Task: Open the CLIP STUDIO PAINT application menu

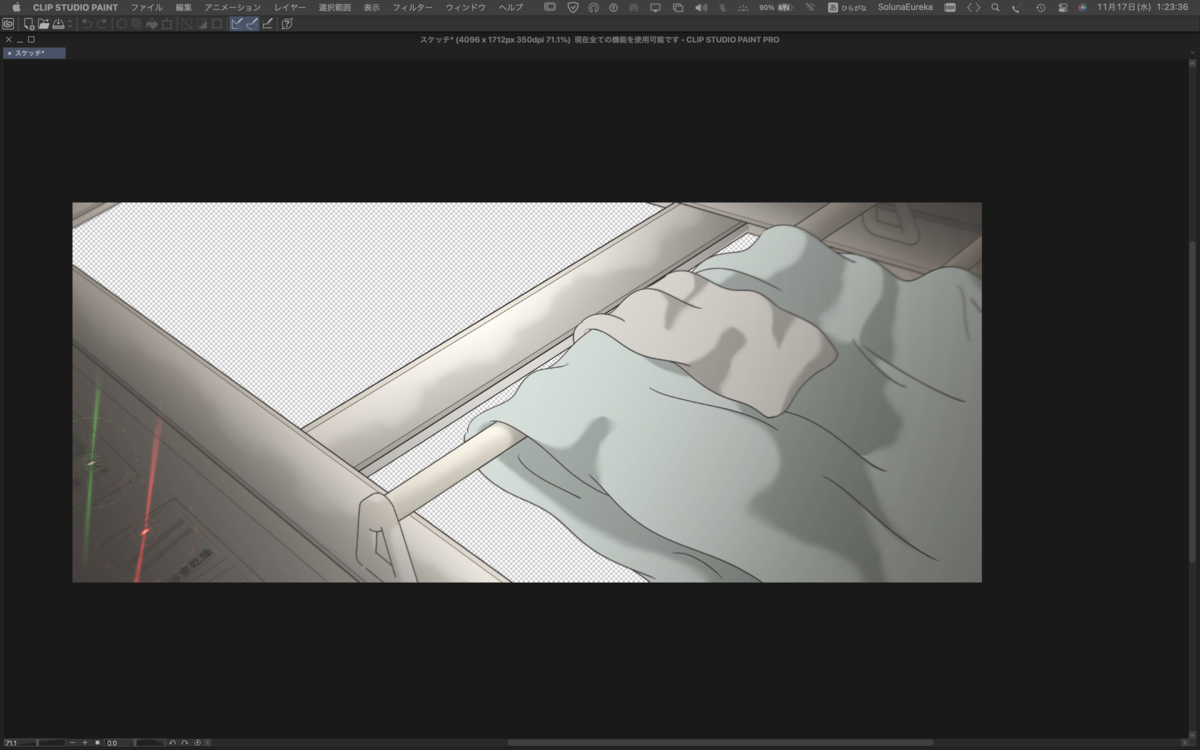Action: (x=76, y=7)
